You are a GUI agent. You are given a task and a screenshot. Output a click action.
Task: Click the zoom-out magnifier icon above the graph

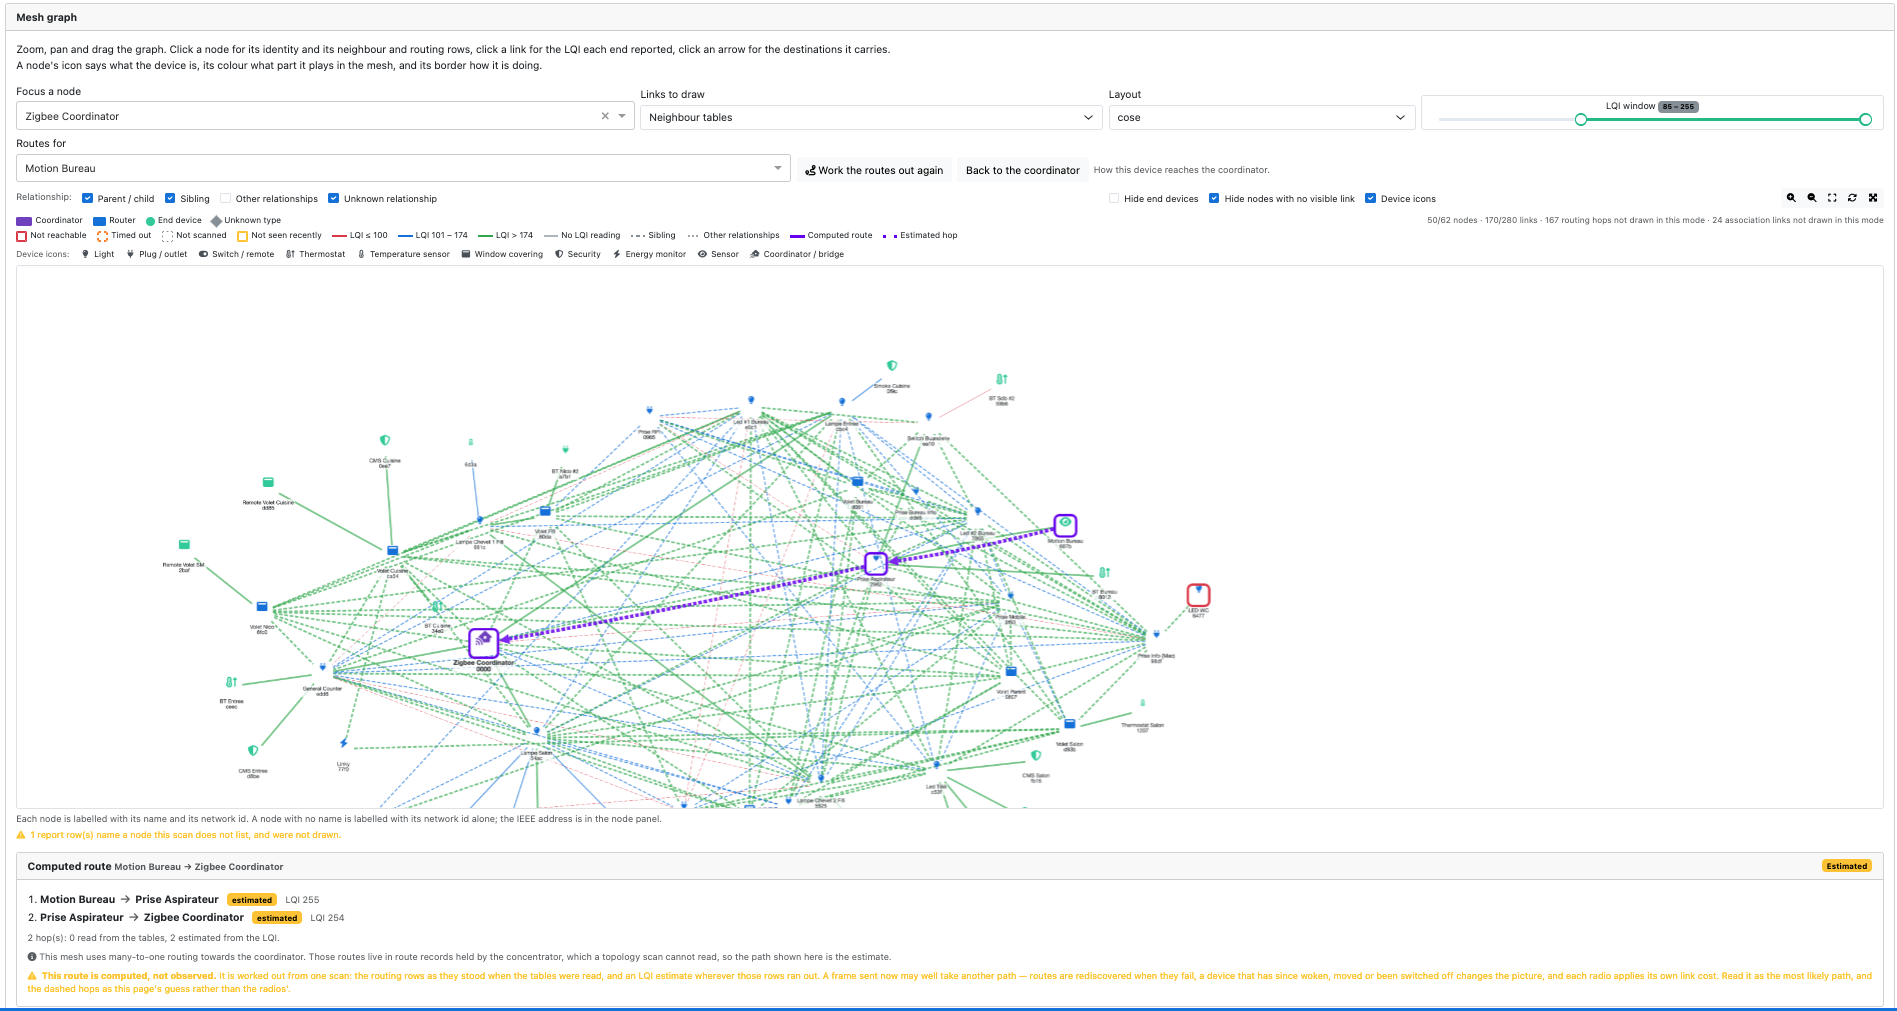point(1812,198)
